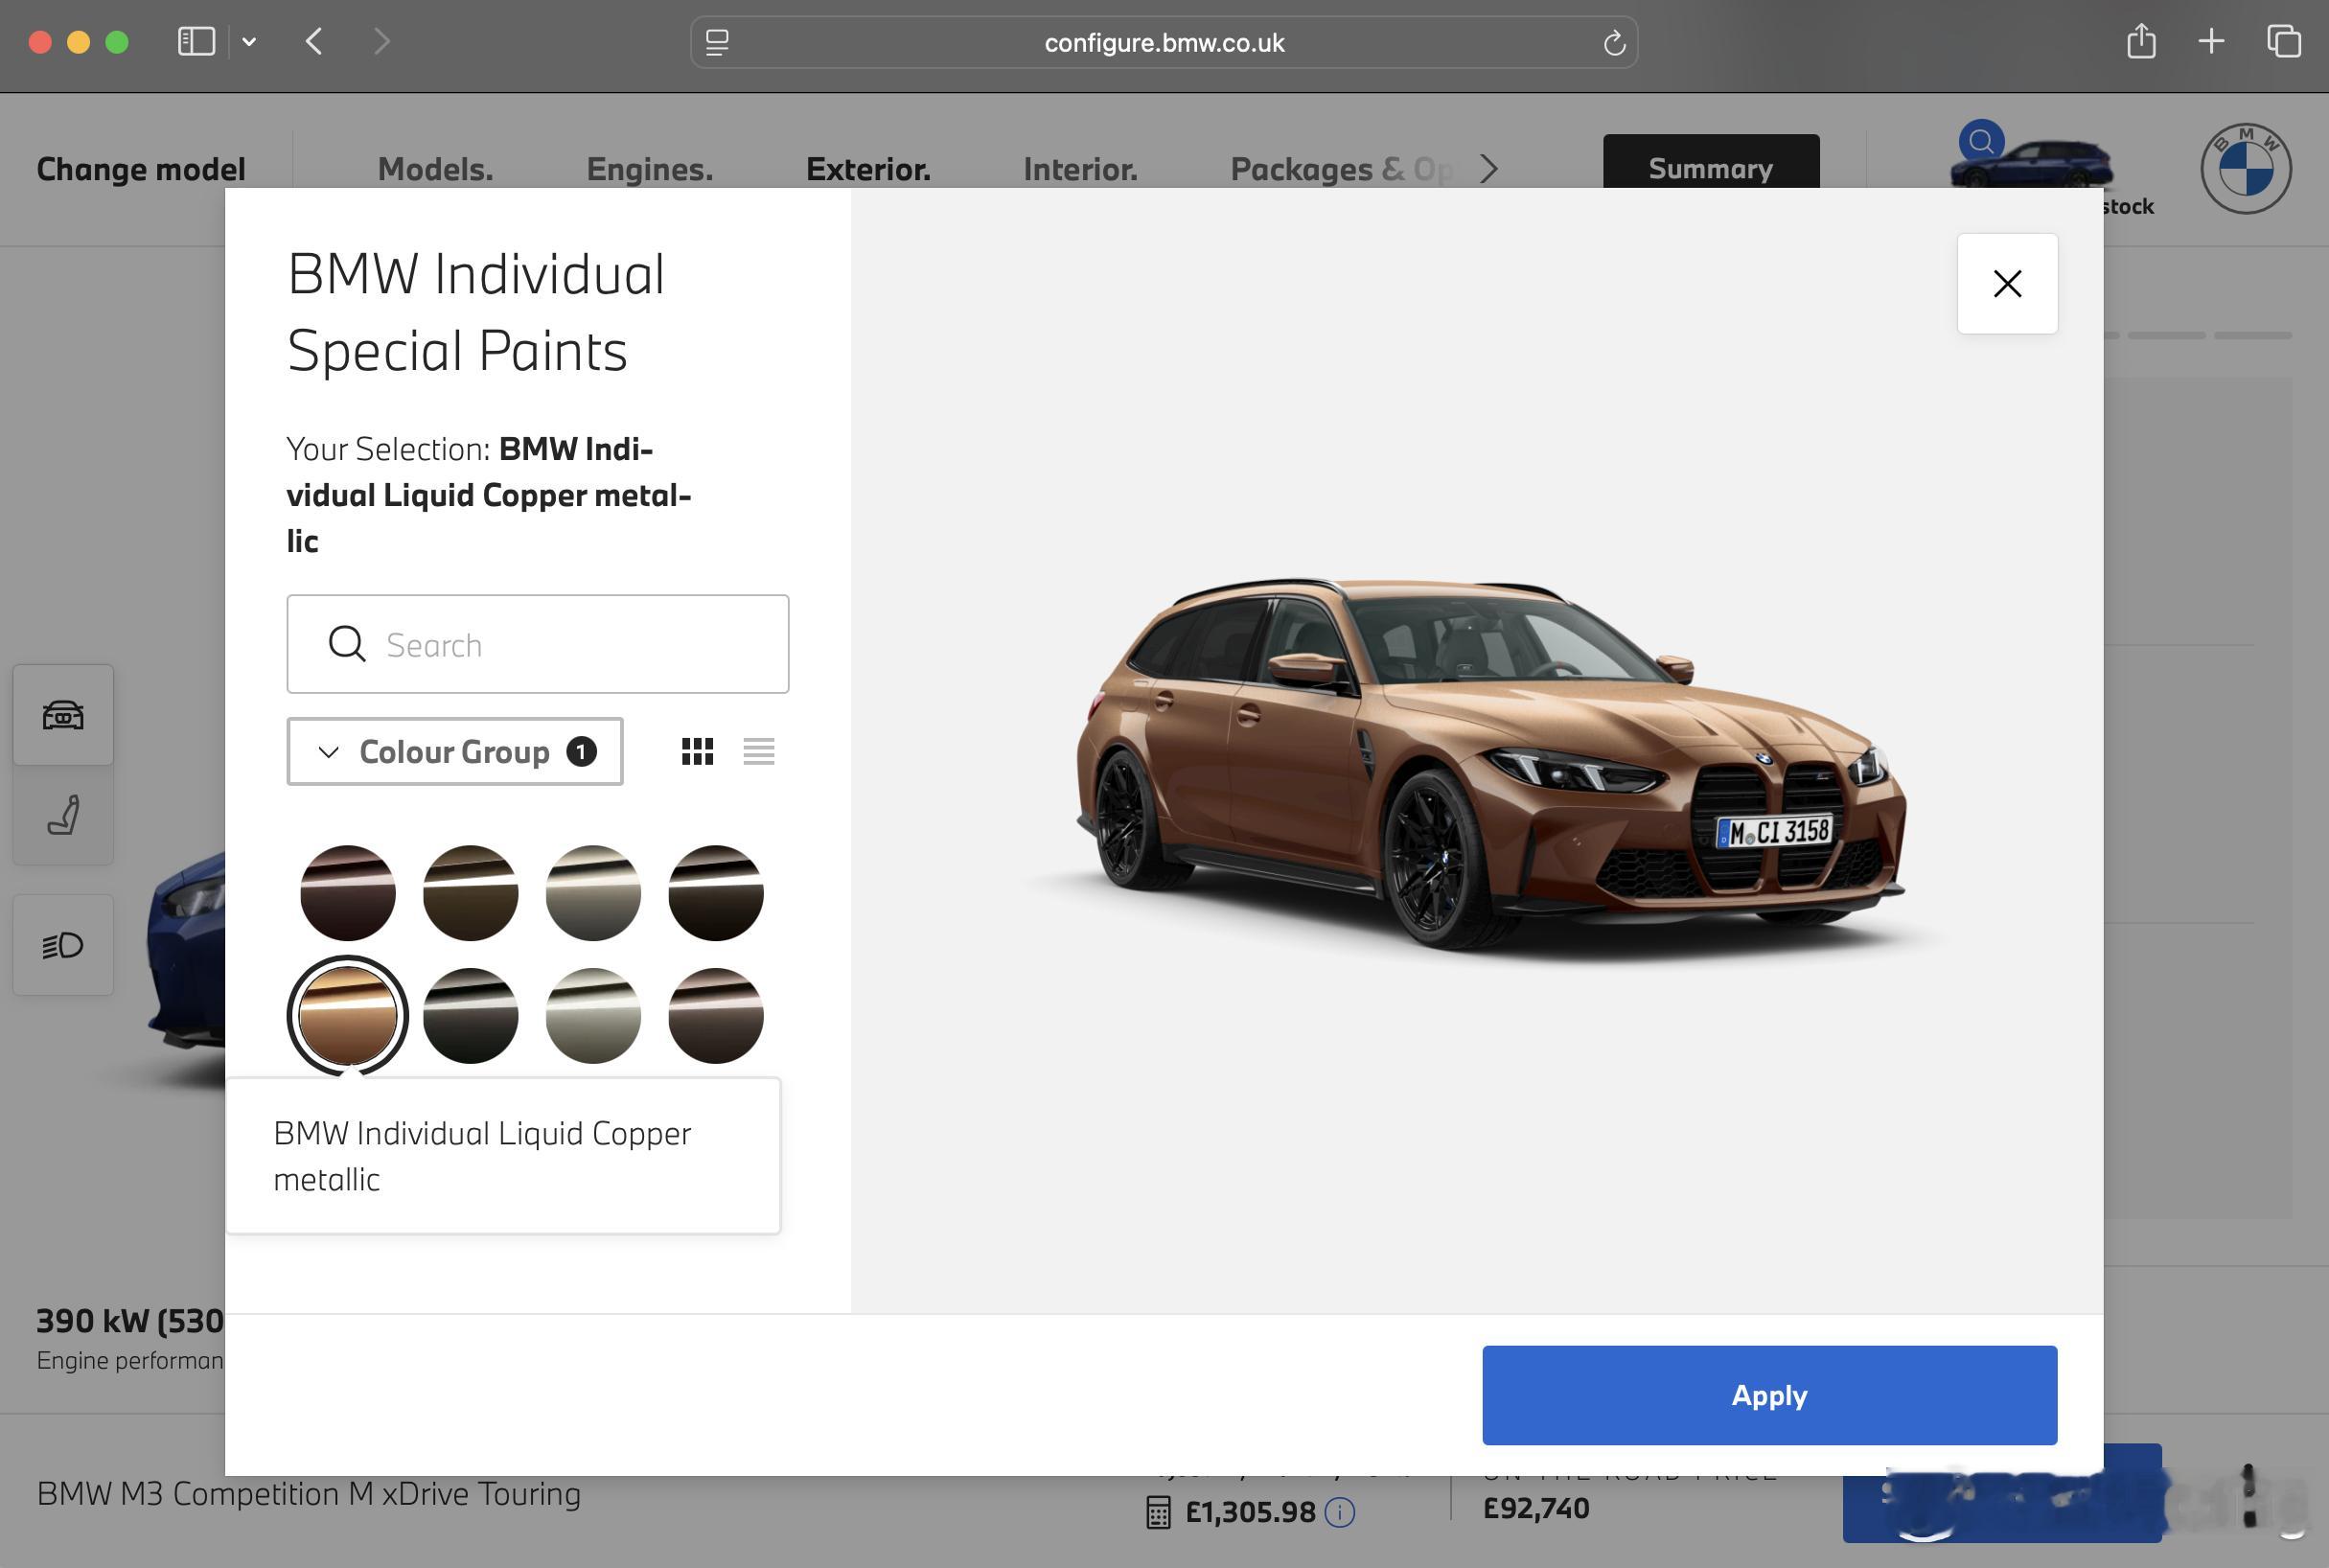The width and height of the screenshot is (2329, 1568).
Task: Open the Safari Share menu
Action: click(x=2141, y=41)
